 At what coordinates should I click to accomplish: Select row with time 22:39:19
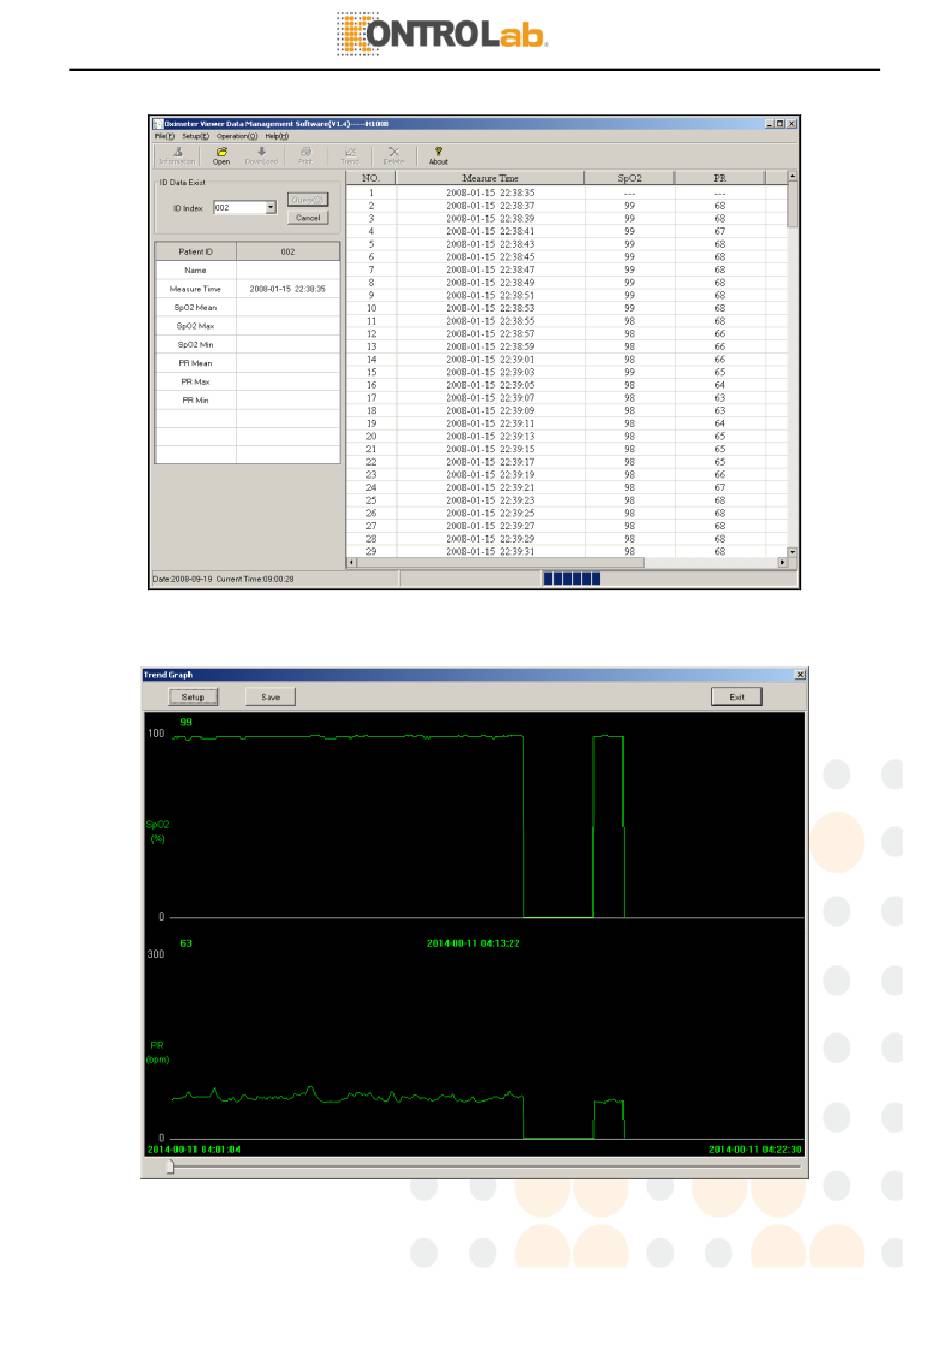[566, 475]
